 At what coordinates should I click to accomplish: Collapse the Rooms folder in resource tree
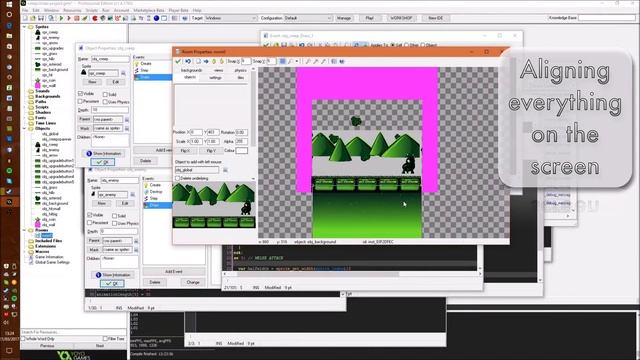[x=25, y=230]
